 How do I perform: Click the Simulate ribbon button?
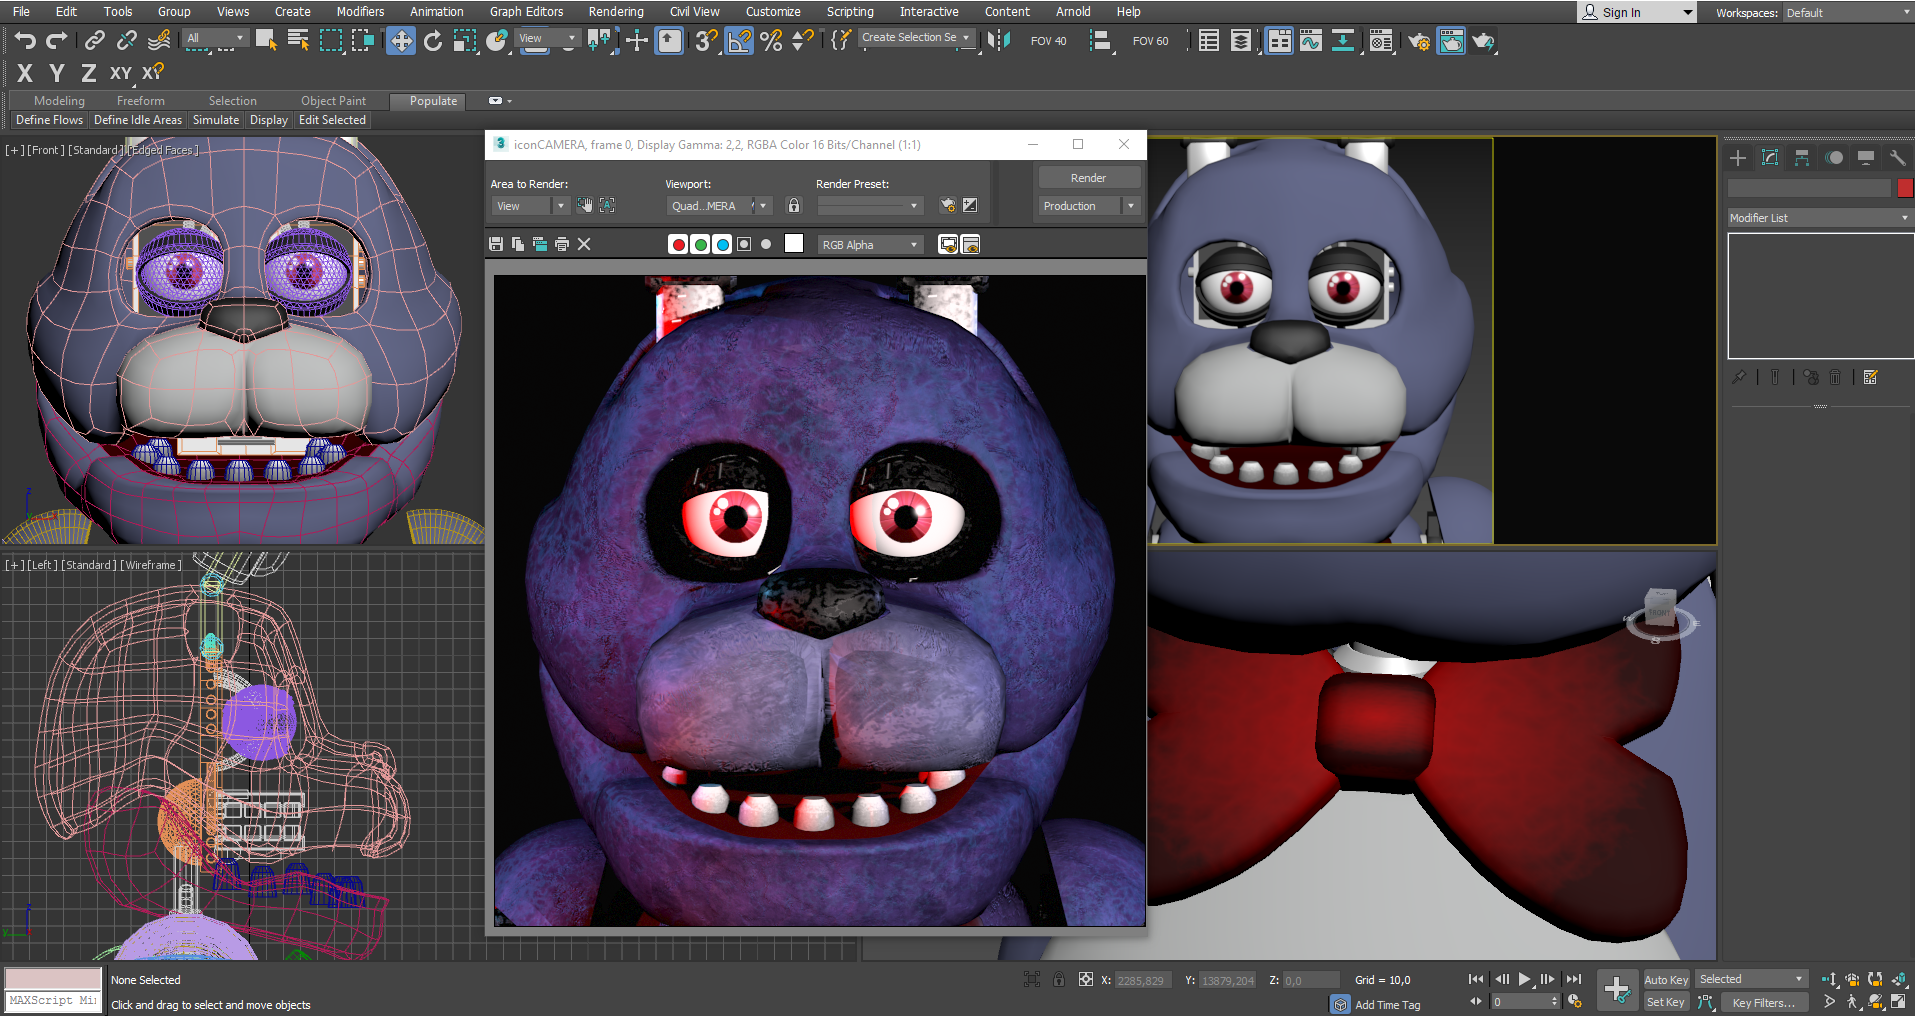coord(216,120)
